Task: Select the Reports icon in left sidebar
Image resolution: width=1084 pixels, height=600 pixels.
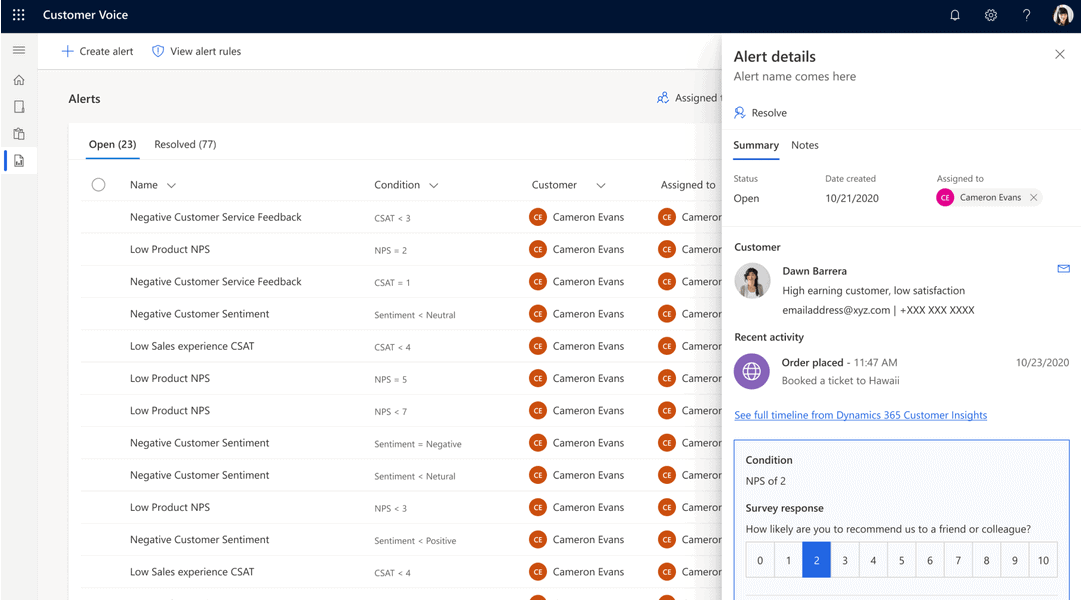Action: [18, 160]
